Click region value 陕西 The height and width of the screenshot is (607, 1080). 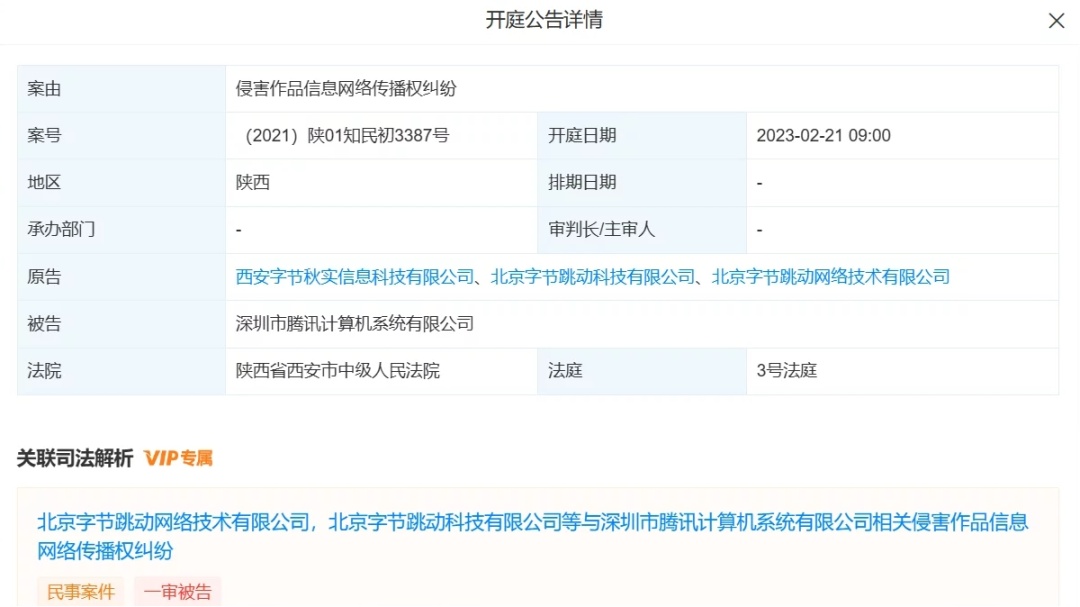pyautogui.click(x=253, y=183)
